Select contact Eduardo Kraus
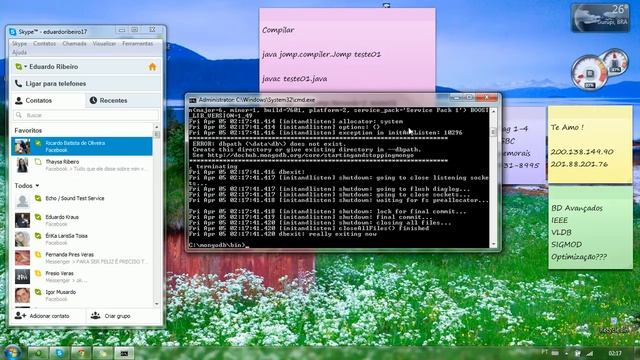This screenshot has width=640, height=360. tap(82, 220)
